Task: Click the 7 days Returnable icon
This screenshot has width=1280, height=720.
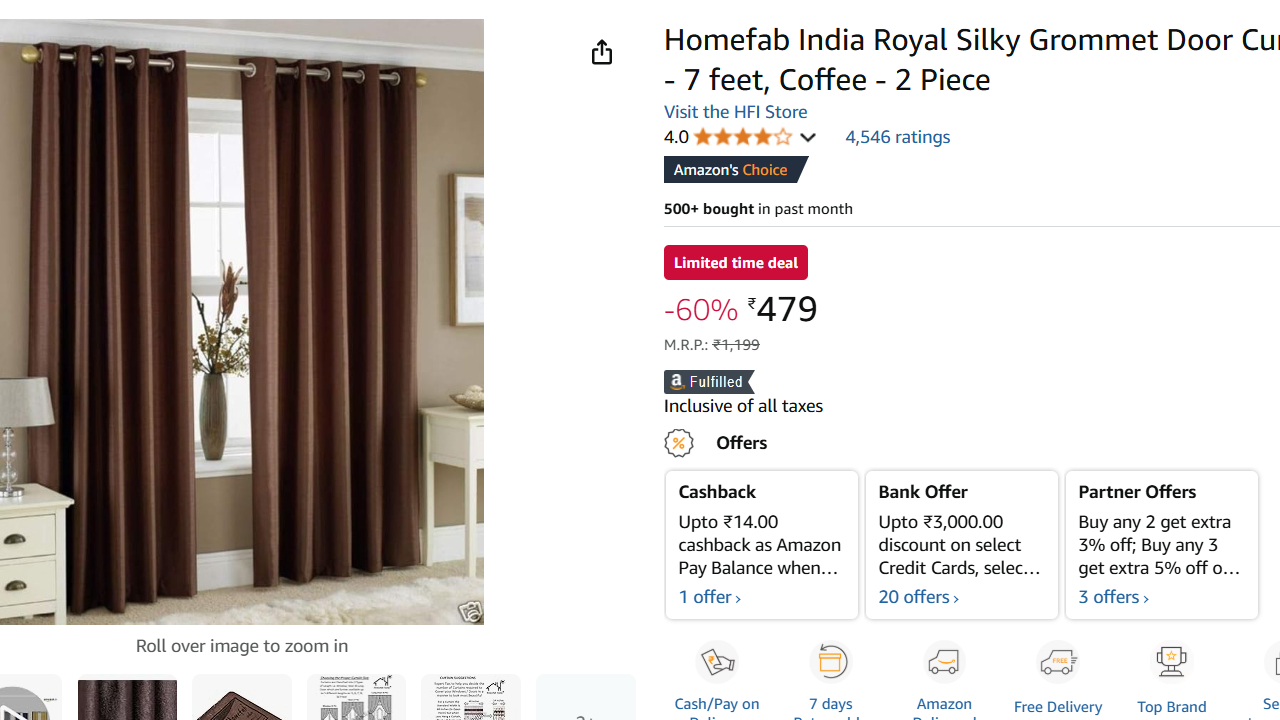Action: click(831, 662)
